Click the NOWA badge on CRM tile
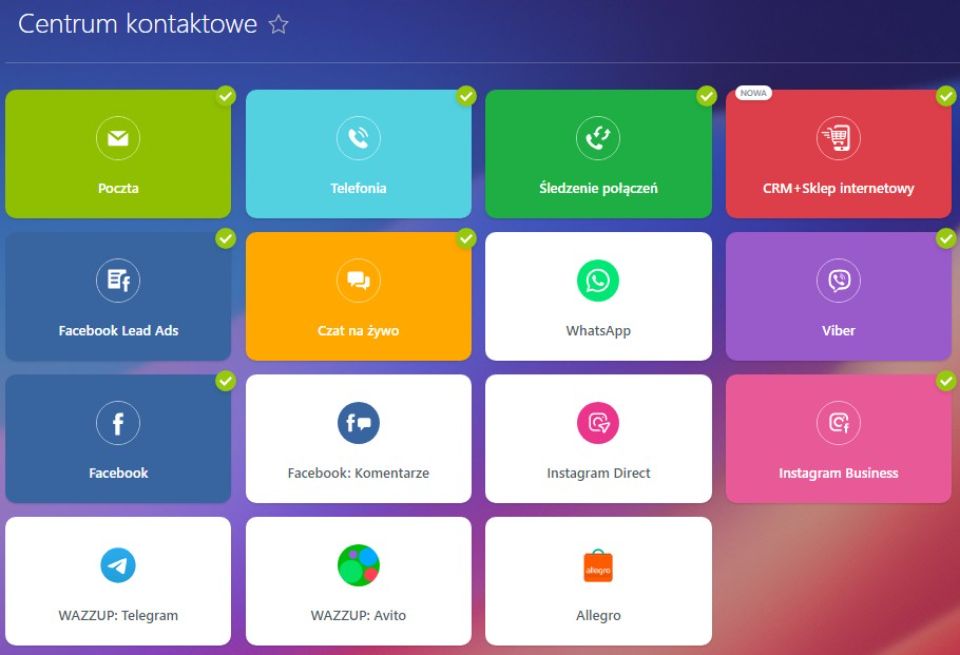960x655 pixels. pyautogui.click(x=753, y=93)
